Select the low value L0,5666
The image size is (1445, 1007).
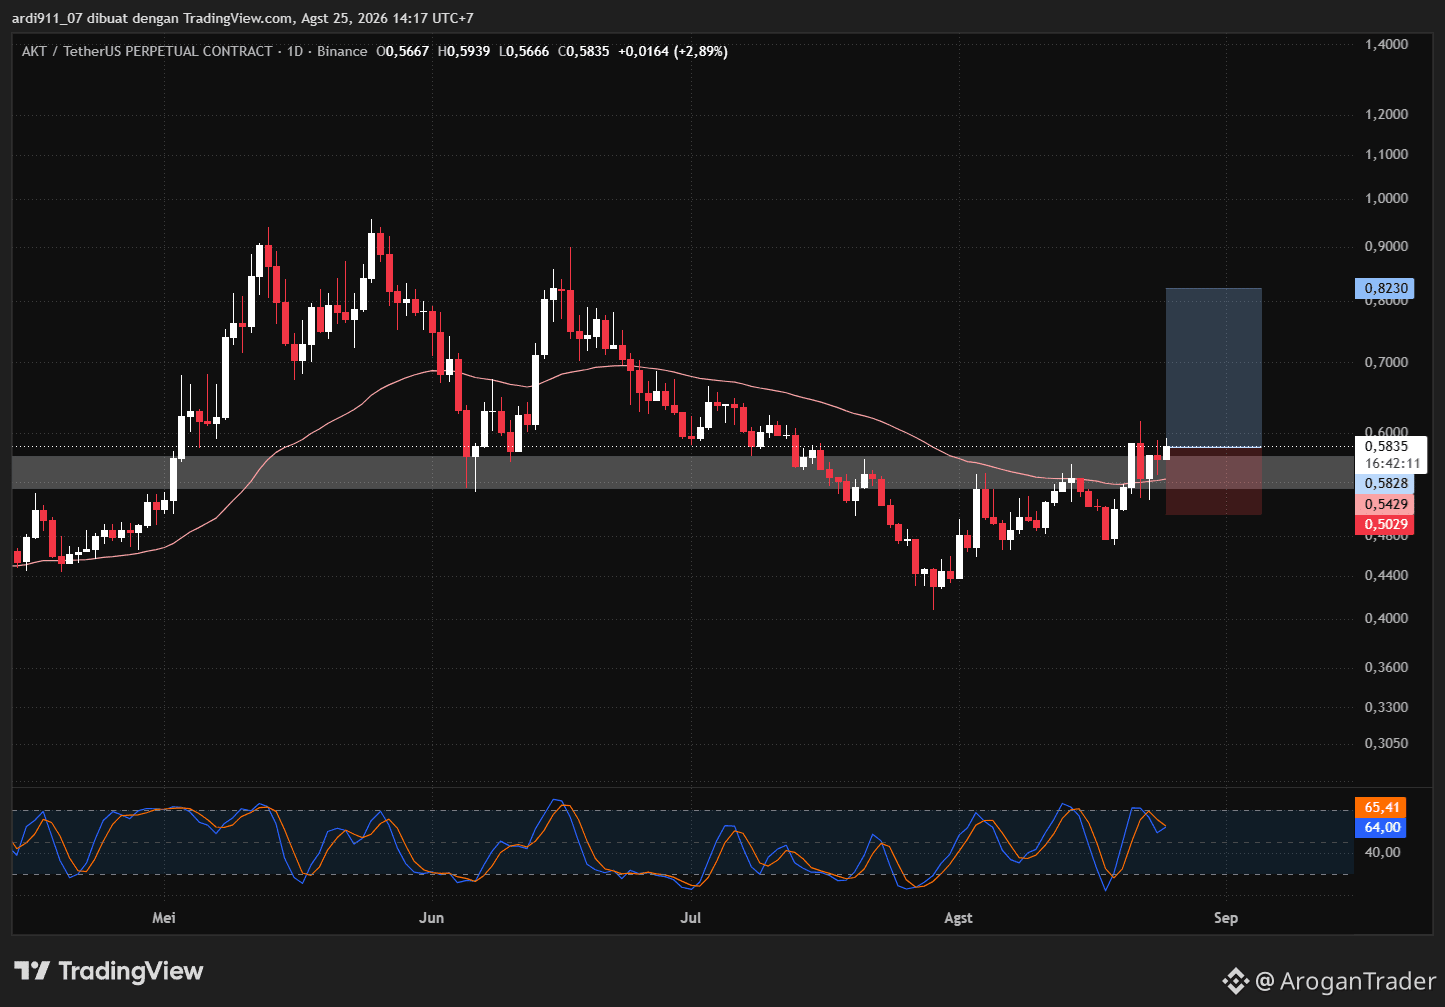[x=524, y=51]
